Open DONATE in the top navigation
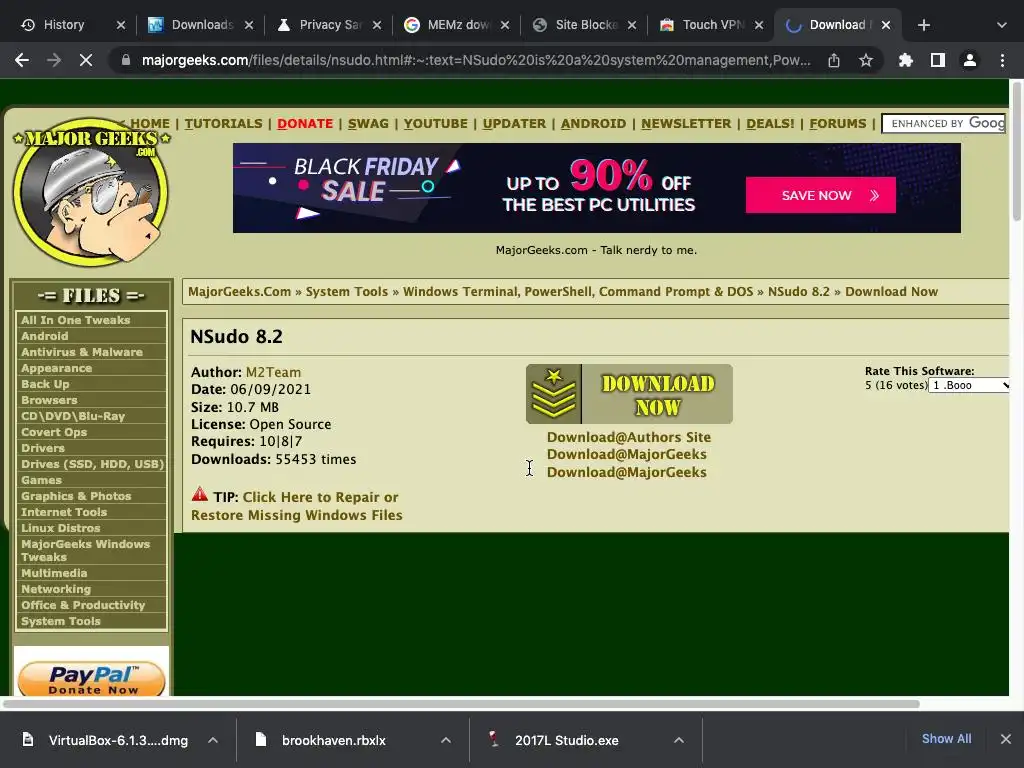 coord(305,123)
